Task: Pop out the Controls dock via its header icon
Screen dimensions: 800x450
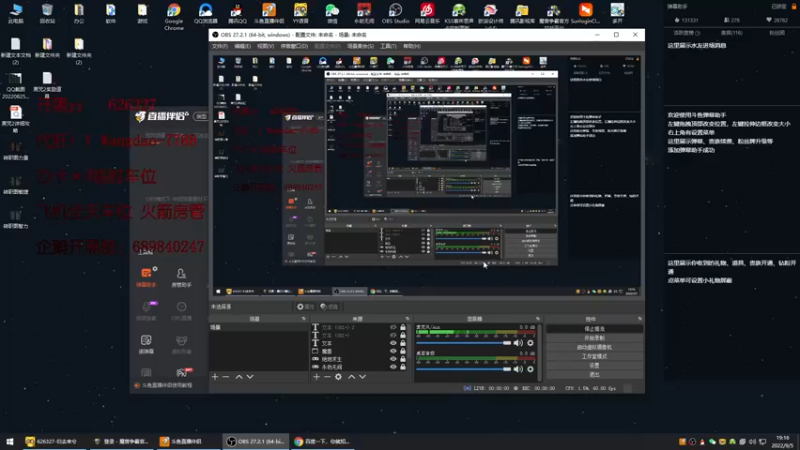Action: point(640,319)
